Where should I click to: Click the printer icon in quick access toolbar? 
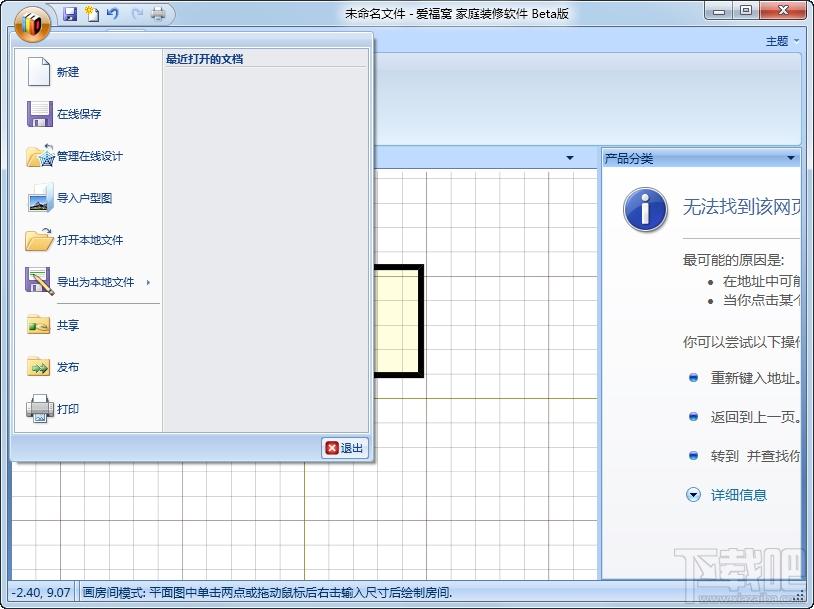coord(158,13)
